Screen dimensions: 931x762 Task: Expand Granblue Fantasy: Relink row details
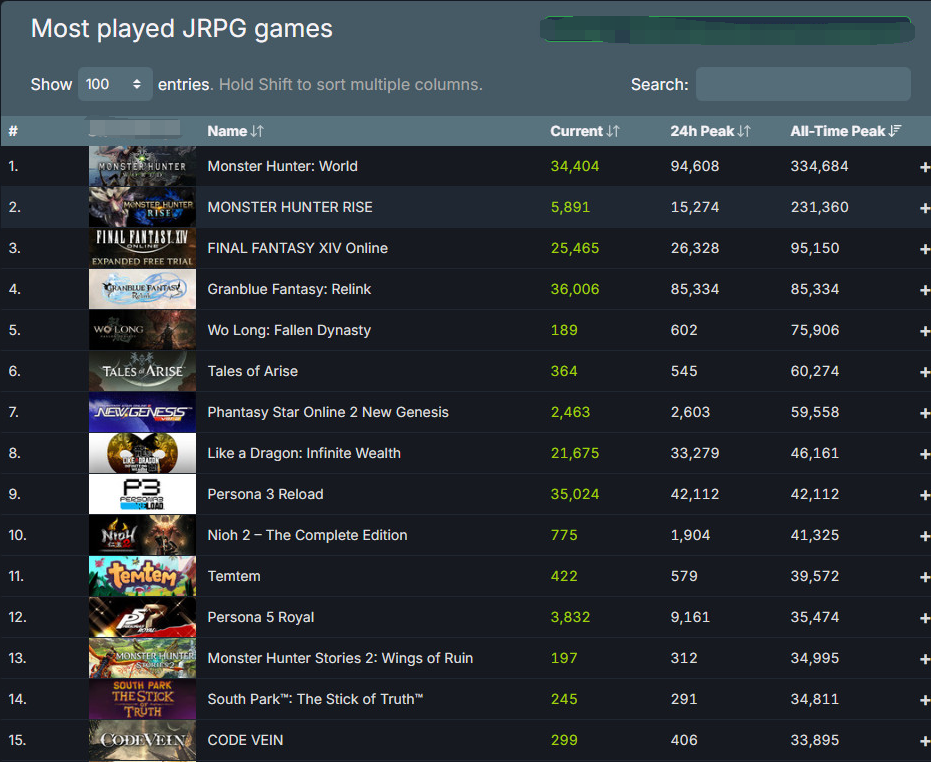tap(924, 290)
